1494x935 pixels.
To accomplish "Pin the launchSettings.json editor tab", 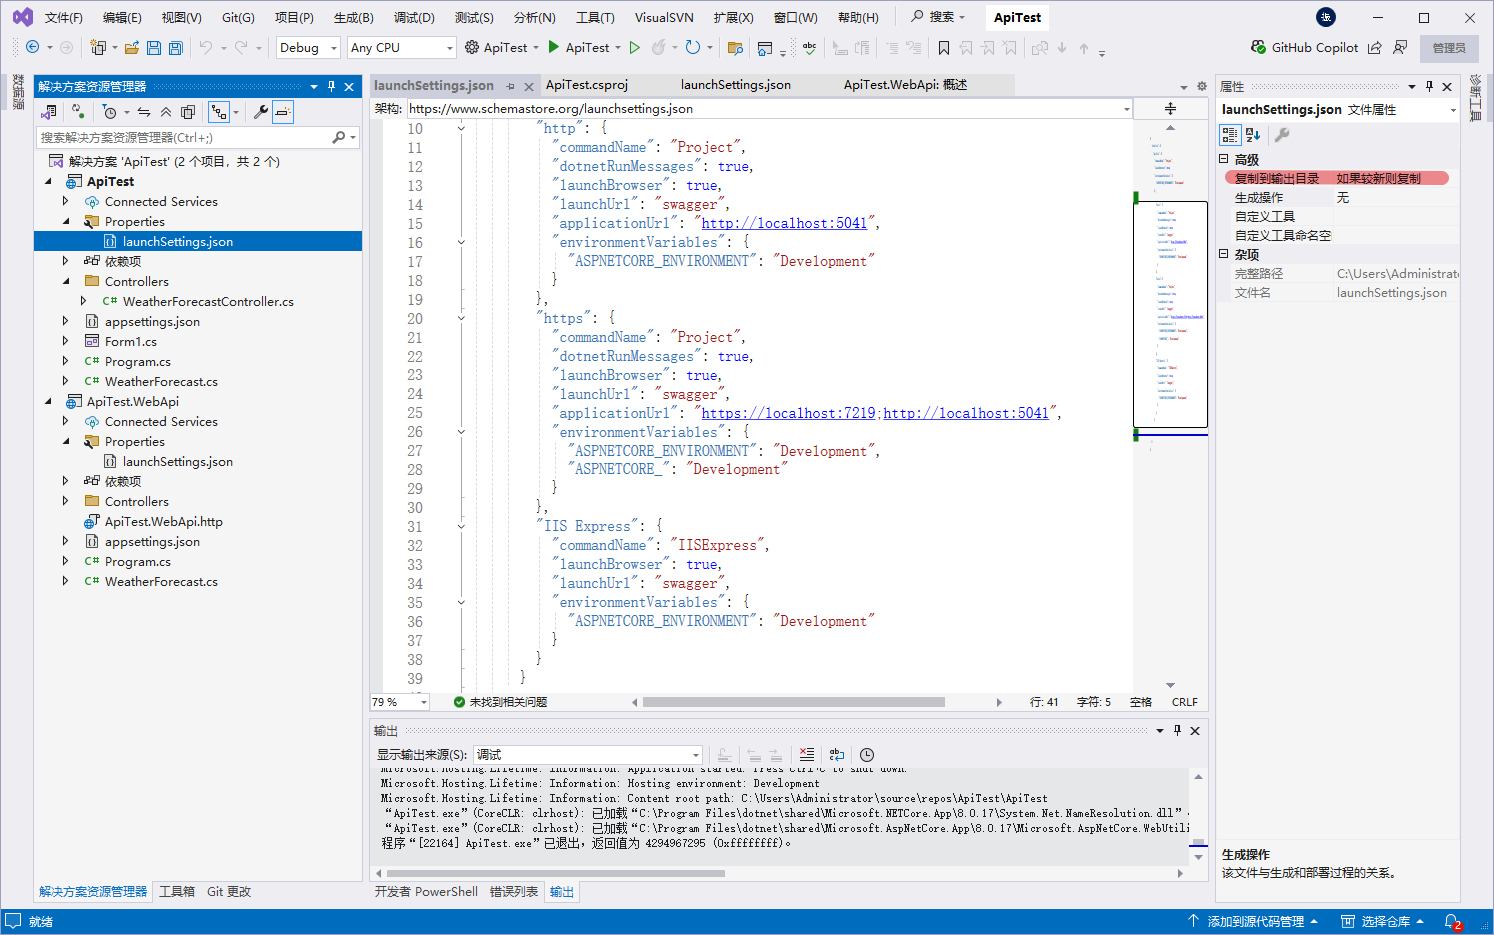I will (510, 86).
